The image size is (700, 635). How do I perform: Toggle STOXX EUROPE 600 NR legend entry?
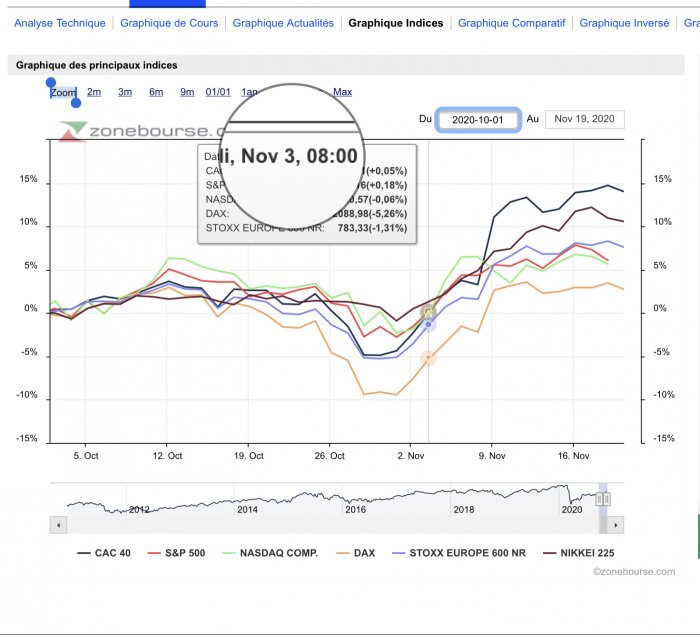coord(459,553)
